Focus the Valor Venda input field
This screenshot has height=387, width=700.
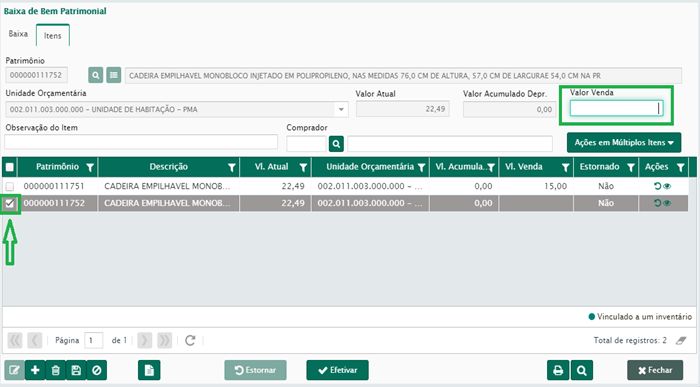click(616, 108)
